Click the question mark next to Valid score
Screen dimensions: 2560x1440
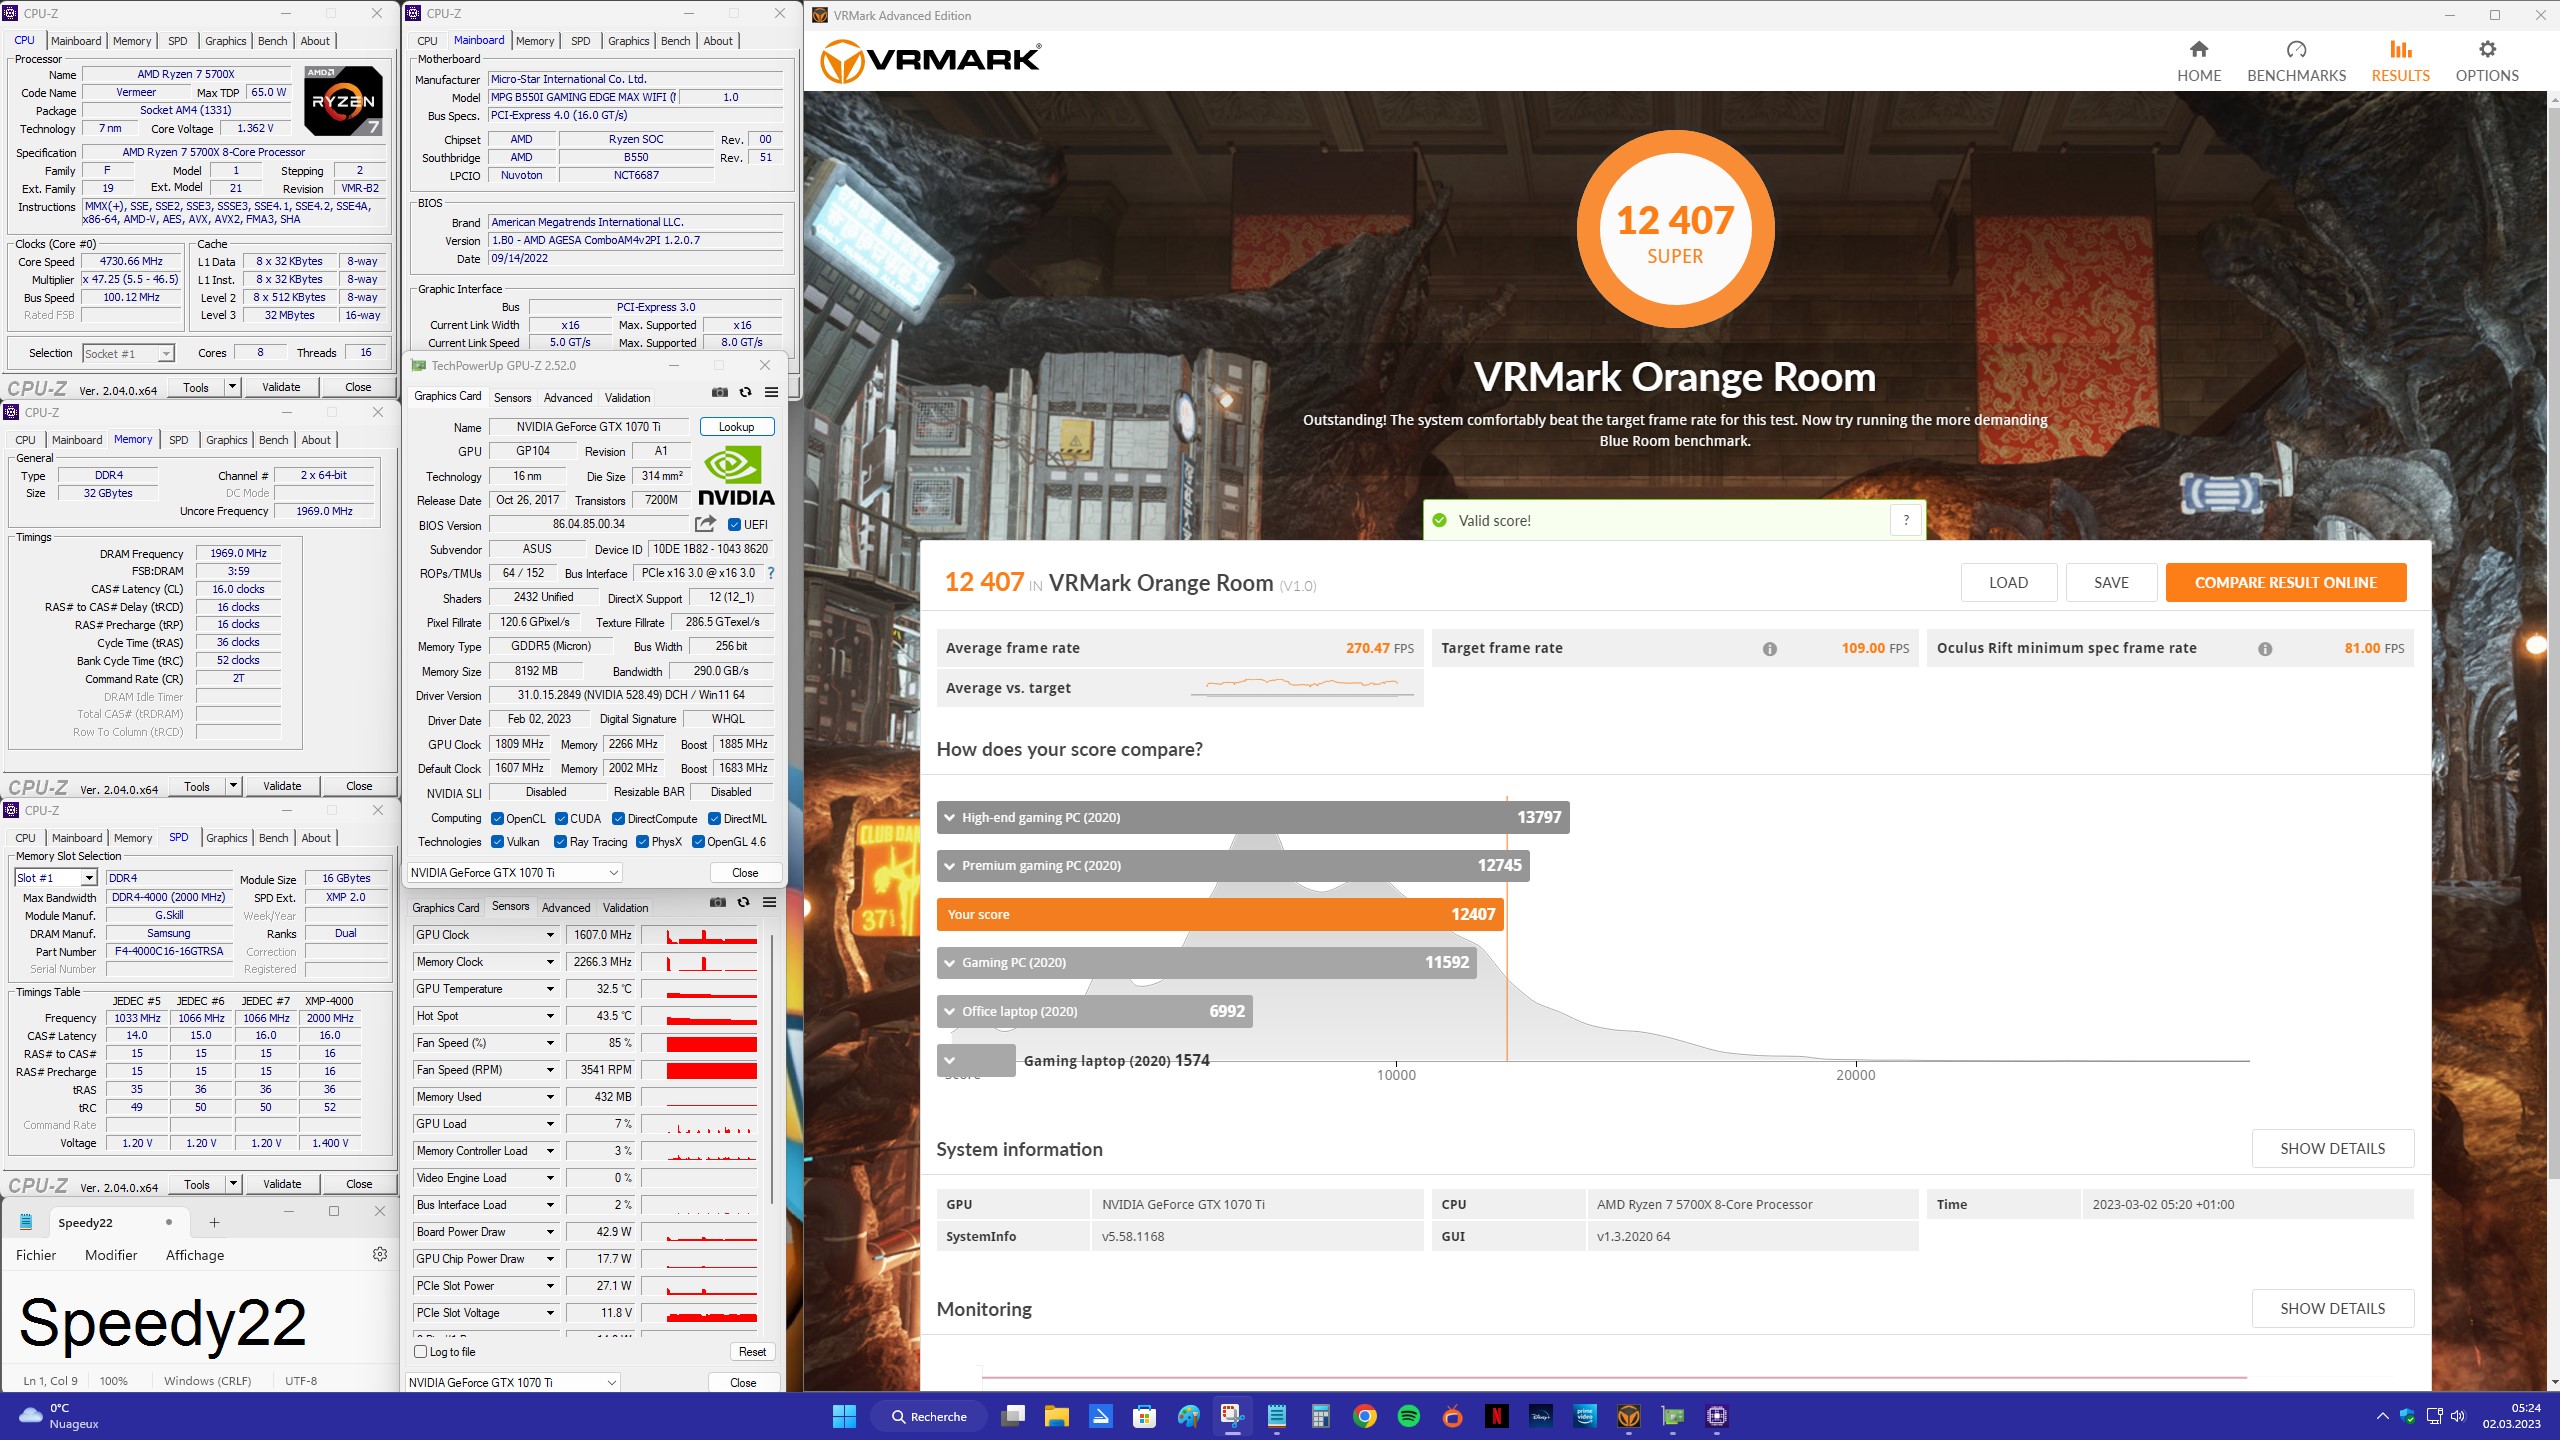1906,520
